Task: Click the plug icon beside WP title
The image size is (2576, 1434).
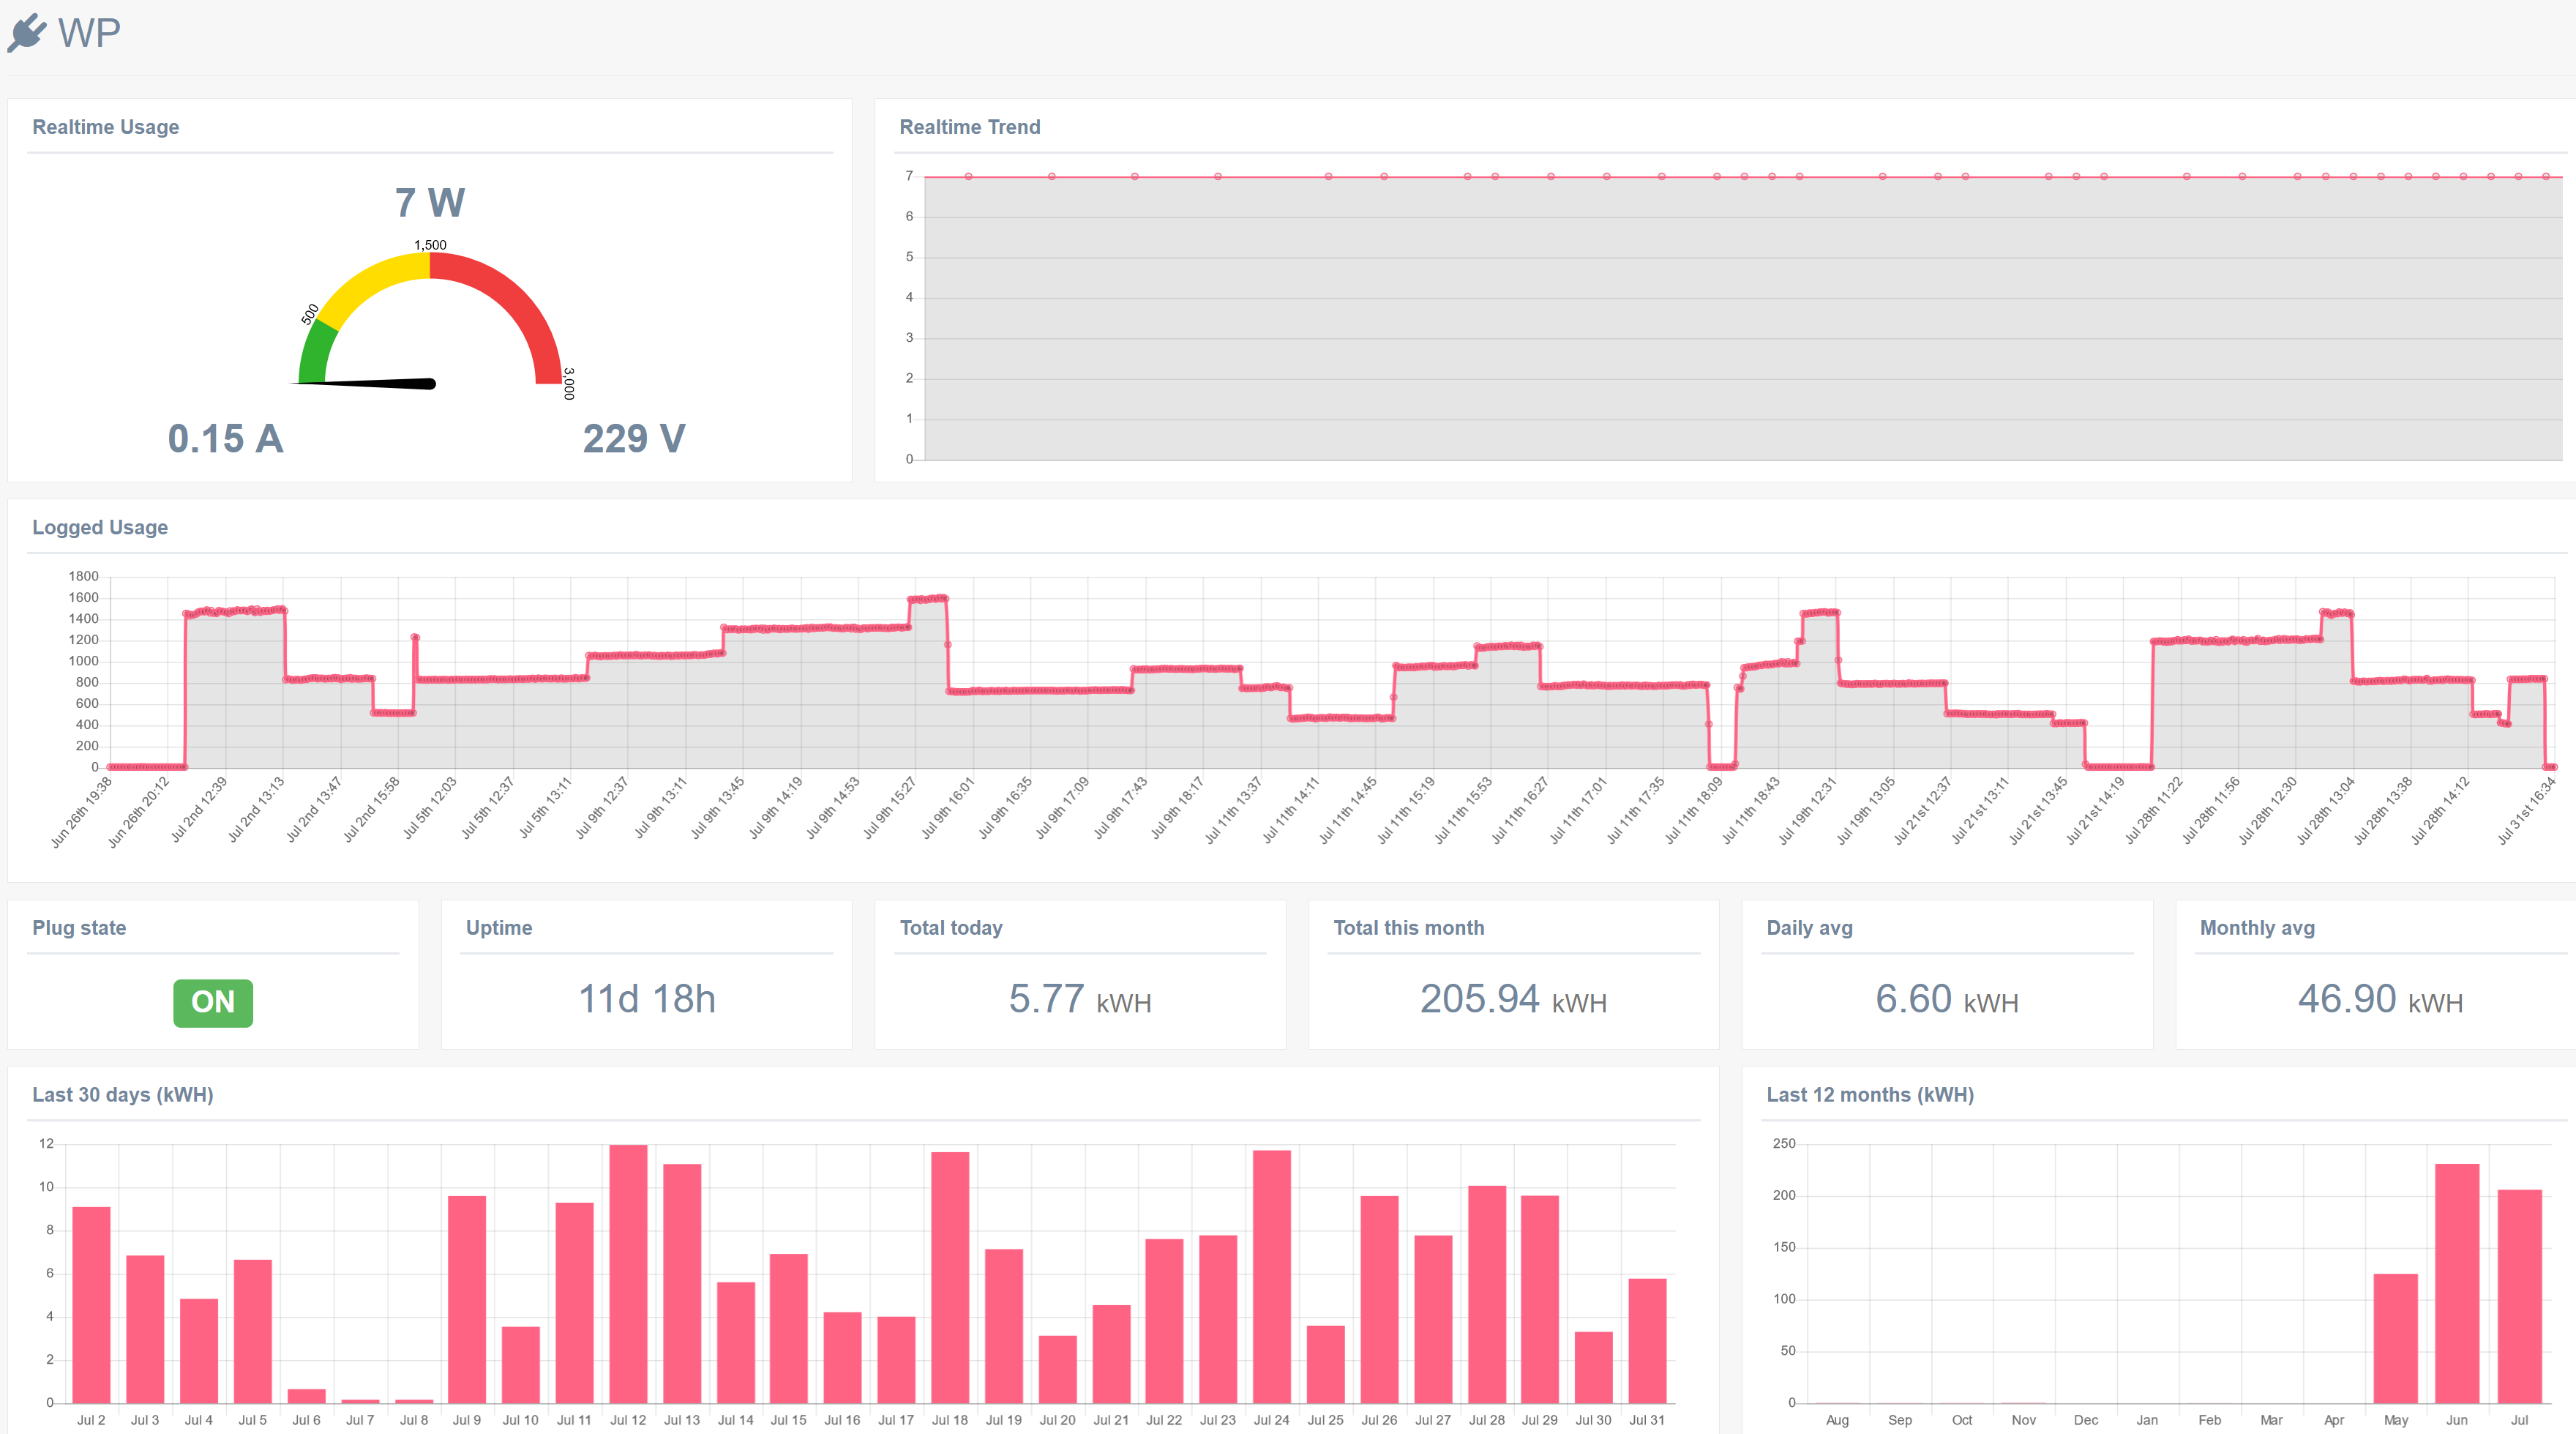Action: pos(27,32)
